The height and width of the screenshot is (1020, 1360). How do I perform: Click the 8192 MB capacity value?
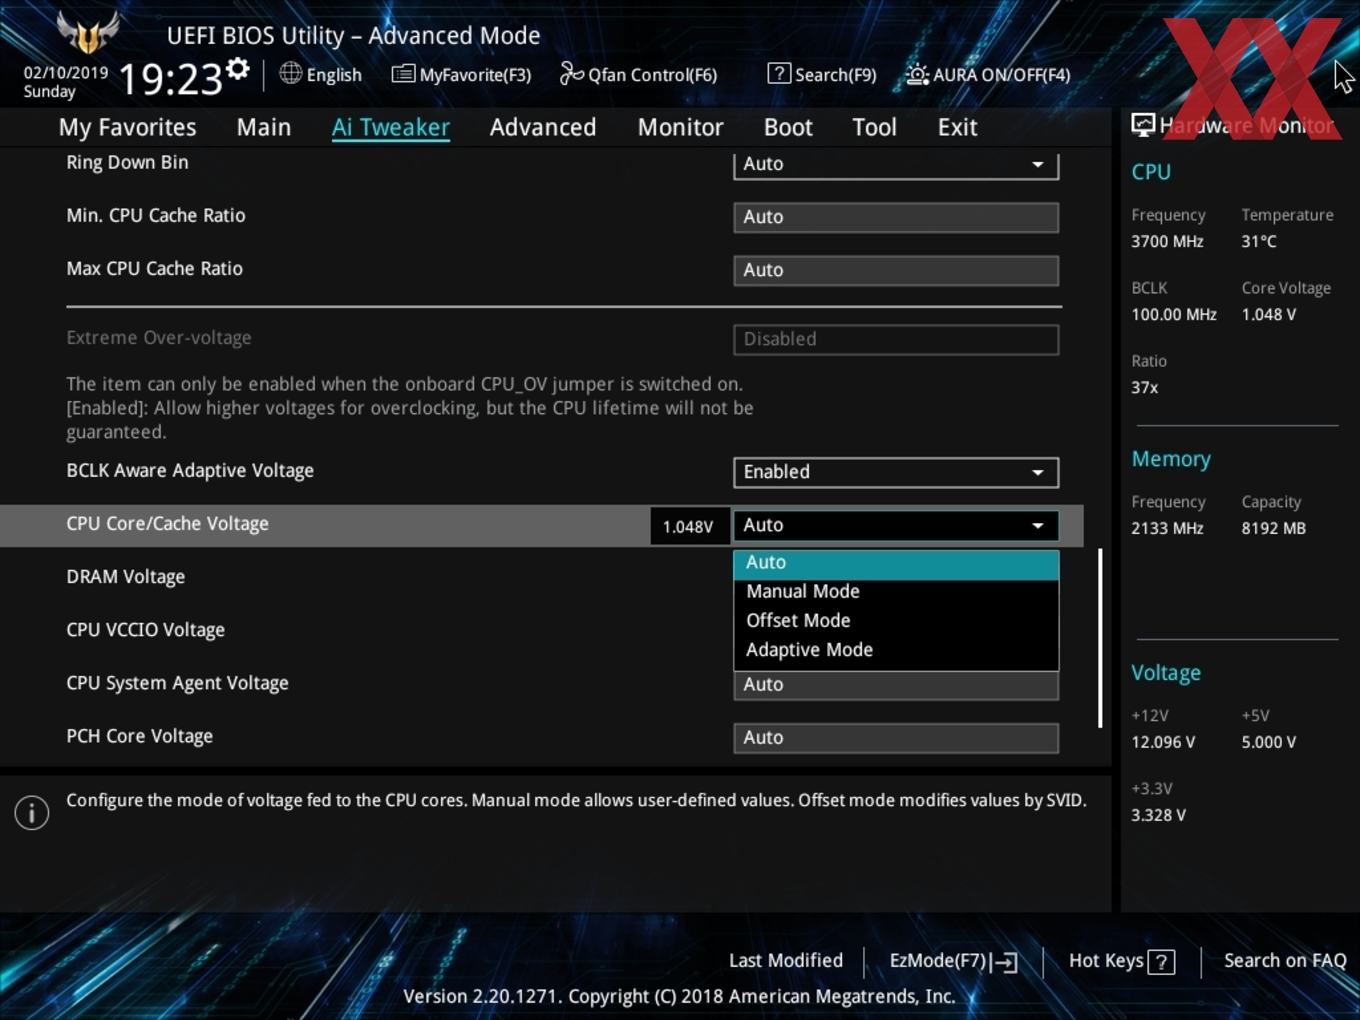click(x=1274, y=528)
